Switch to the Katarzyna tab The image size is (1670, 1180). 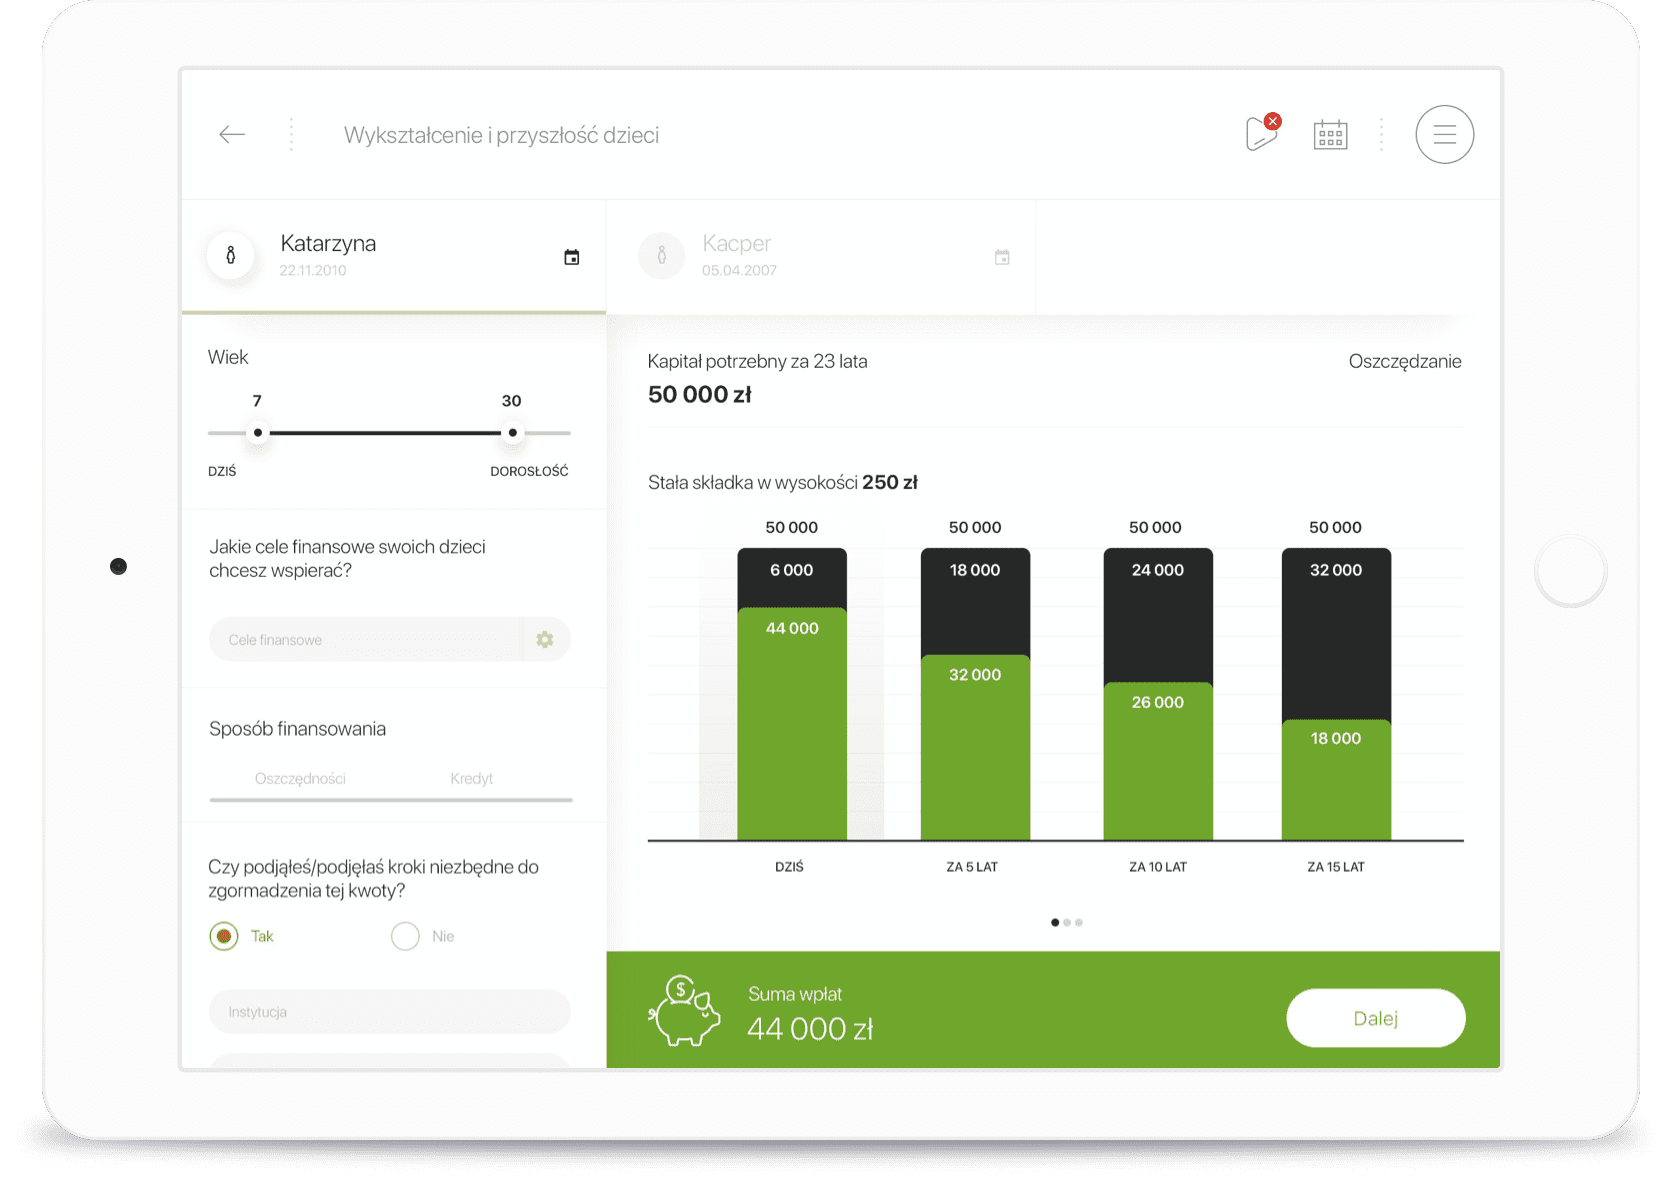(x=394, y=256)
